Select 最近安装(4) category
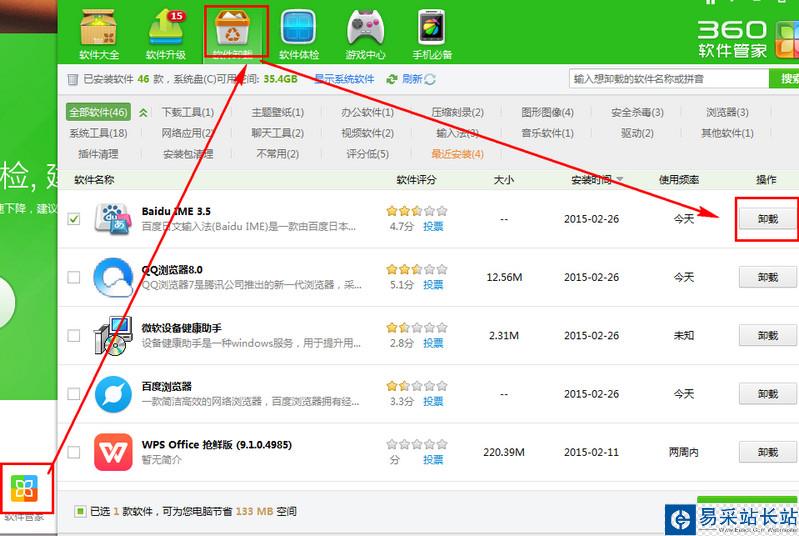 (457, 154)
